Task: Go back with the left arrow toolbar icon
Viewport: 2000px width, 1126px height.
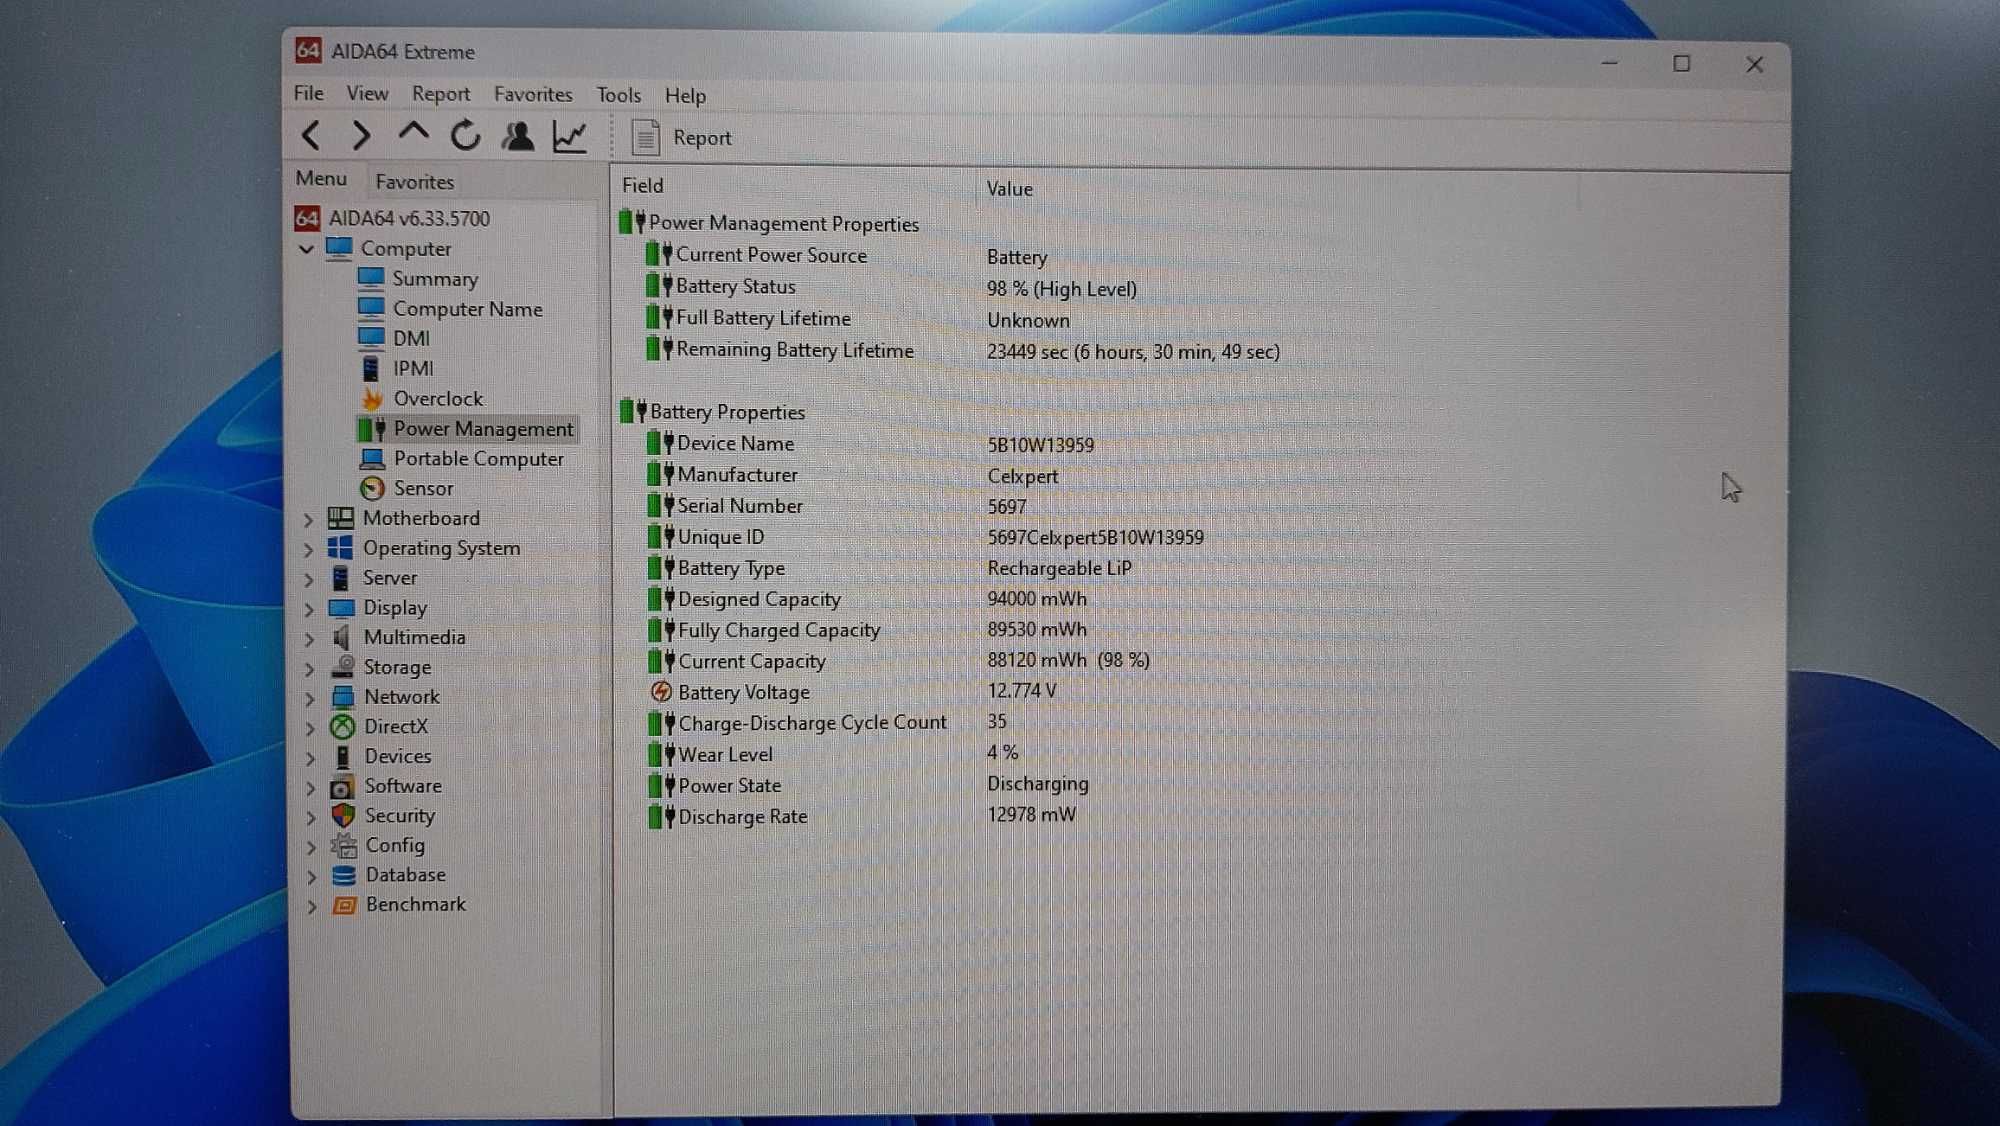Action: (311, 135)
